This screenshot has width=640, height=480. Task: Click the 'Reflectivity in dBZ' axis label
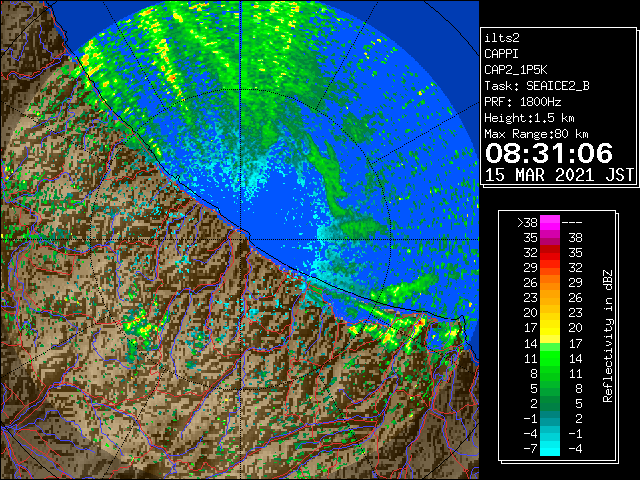(x=608, y=336)
